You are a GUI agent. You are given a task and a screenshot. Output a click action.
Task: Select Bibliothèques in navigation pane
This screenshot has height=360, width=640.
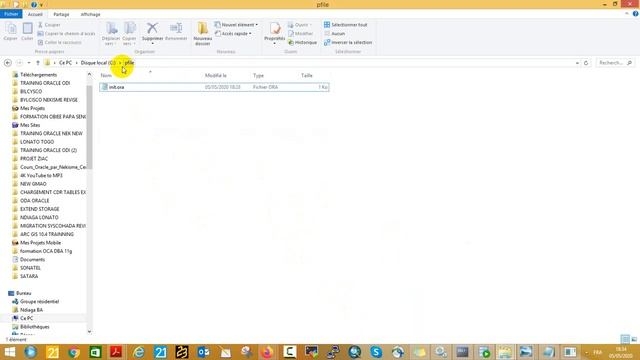[x=34, y=327]
